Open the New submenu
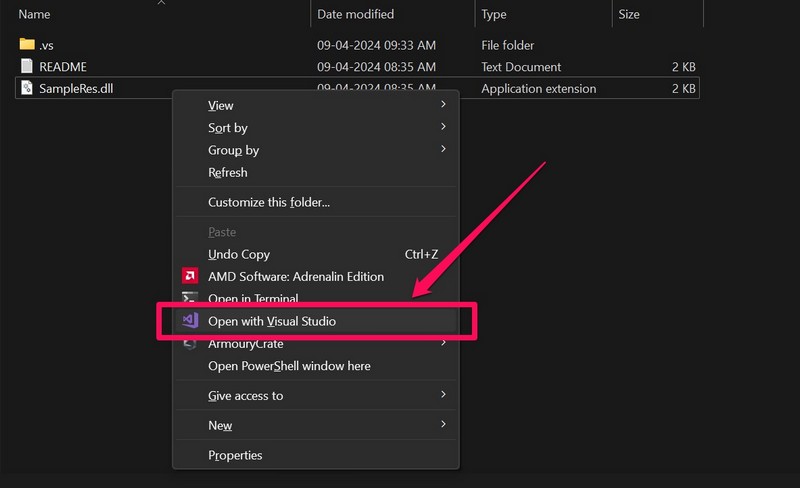Screen dimensions: 800x488 click(220, 425)
